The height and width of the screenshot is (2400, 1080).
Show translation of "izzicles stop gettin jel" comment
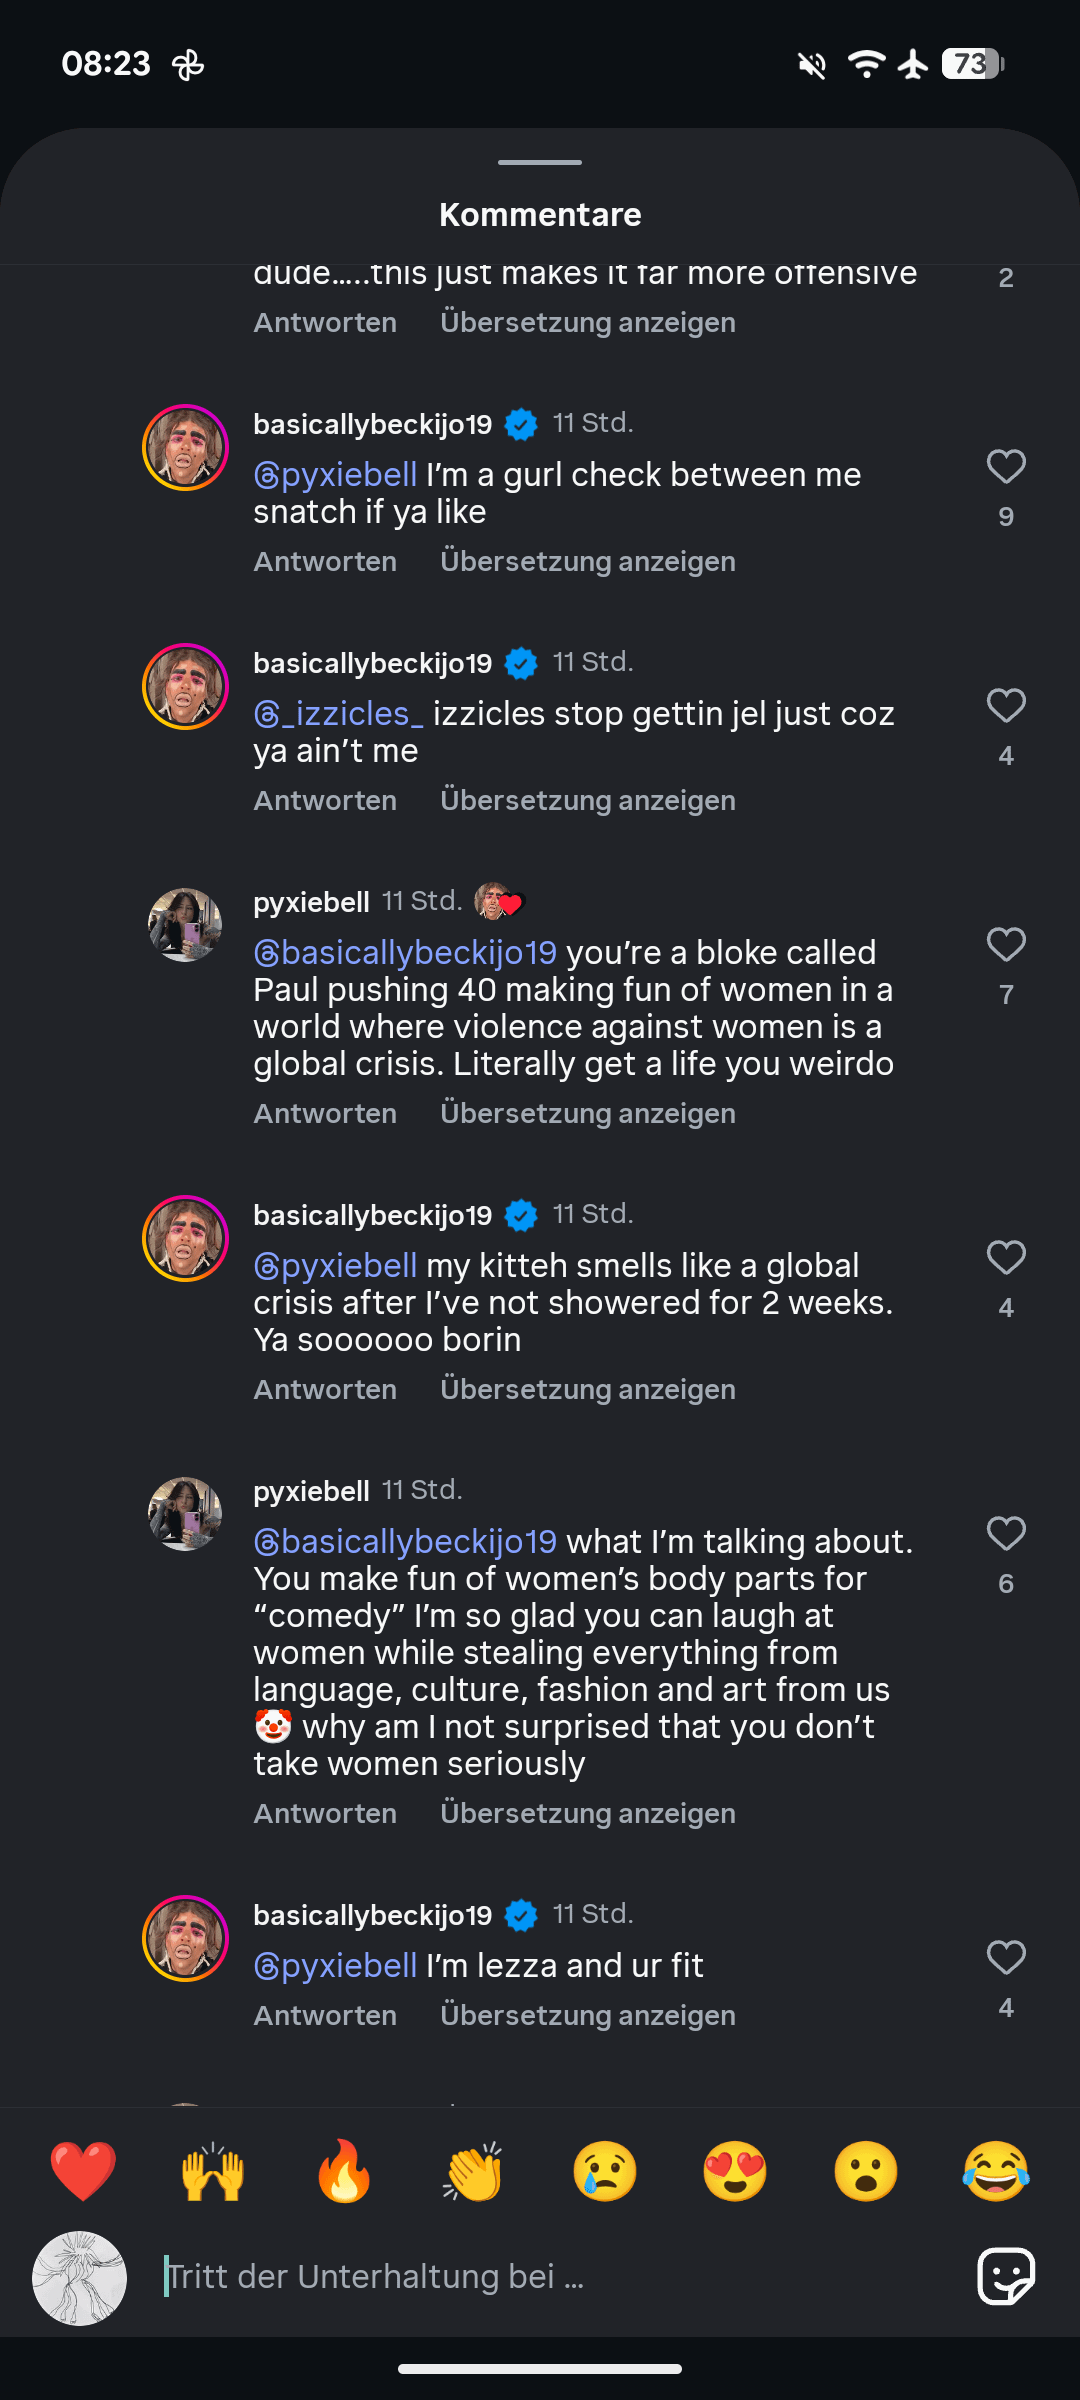pos(588,801)
